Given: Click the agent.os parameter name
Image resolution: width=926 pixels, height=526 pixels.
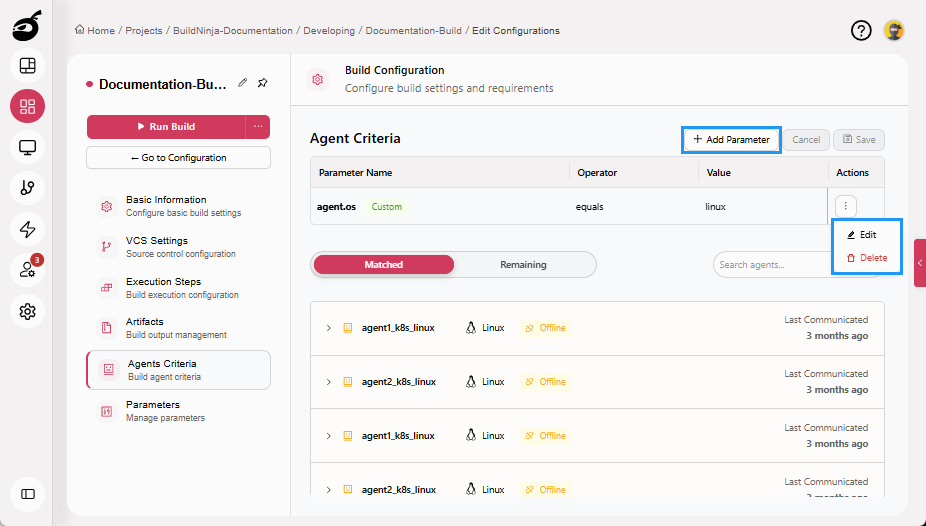Looking at the screenshot, I should (337, 207).
